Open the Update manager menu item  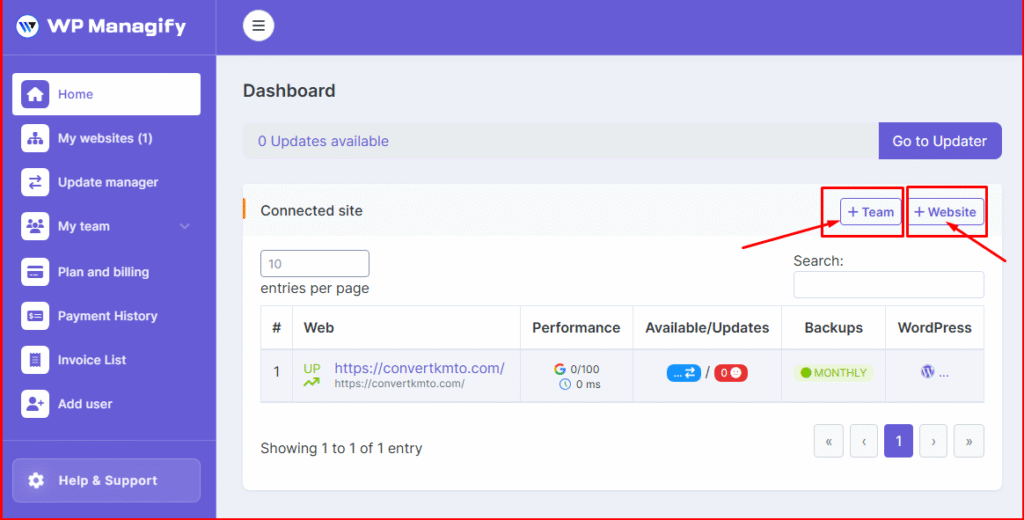pos(106,182)
